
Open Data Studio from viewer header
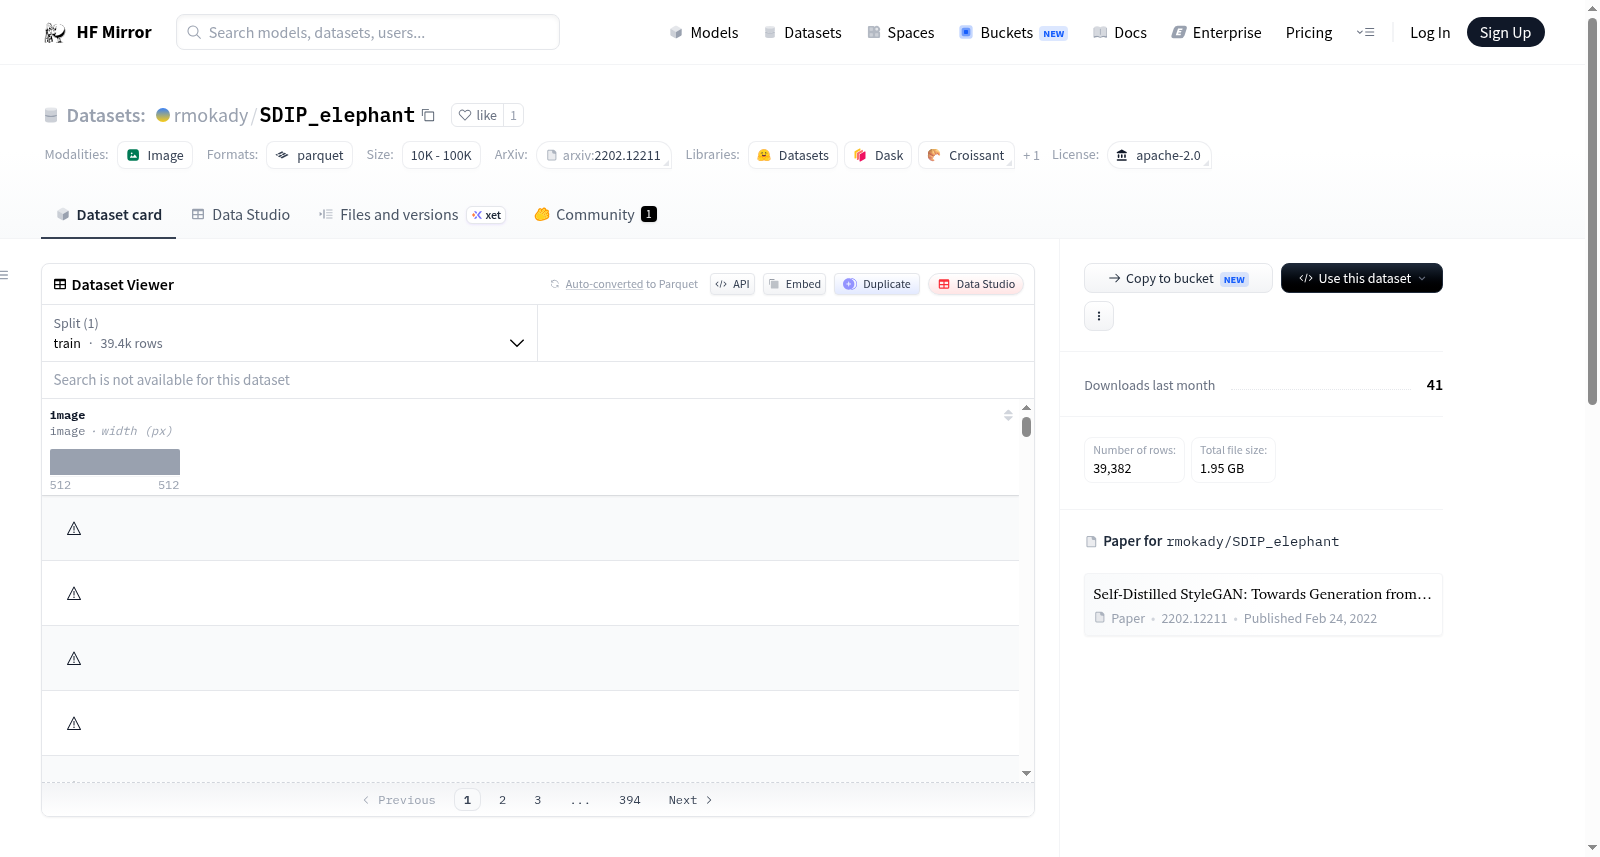(x=976, y=284)
